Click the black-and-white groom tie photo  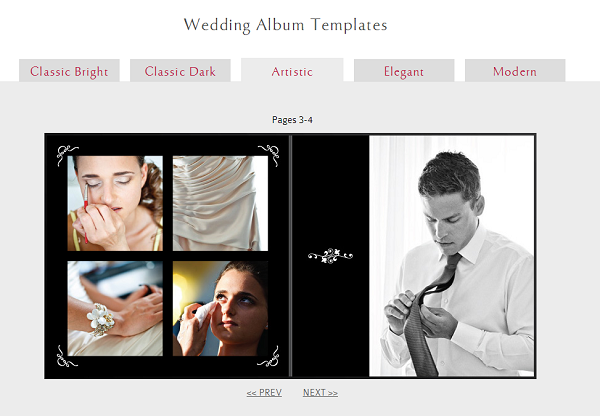tap(452, 256)
